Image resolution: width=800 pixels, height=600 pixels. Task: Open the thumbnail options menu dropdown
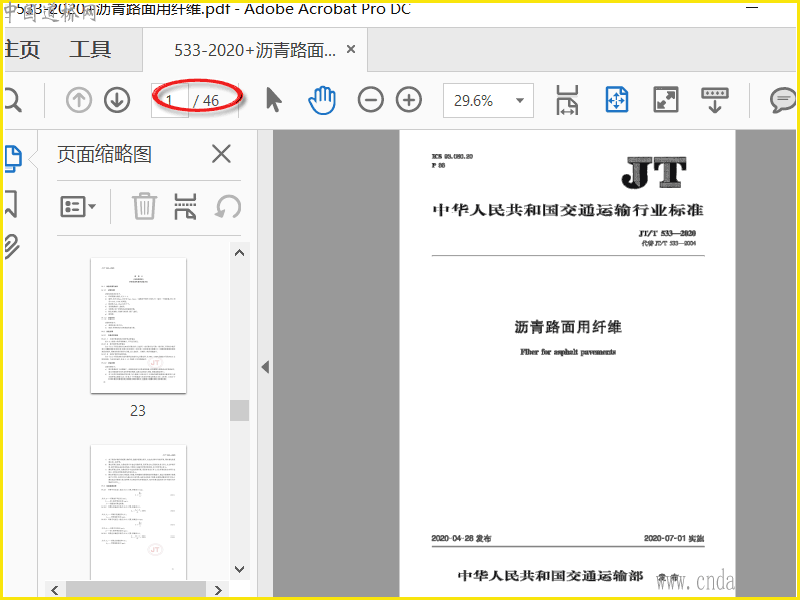tap(78, 207)
